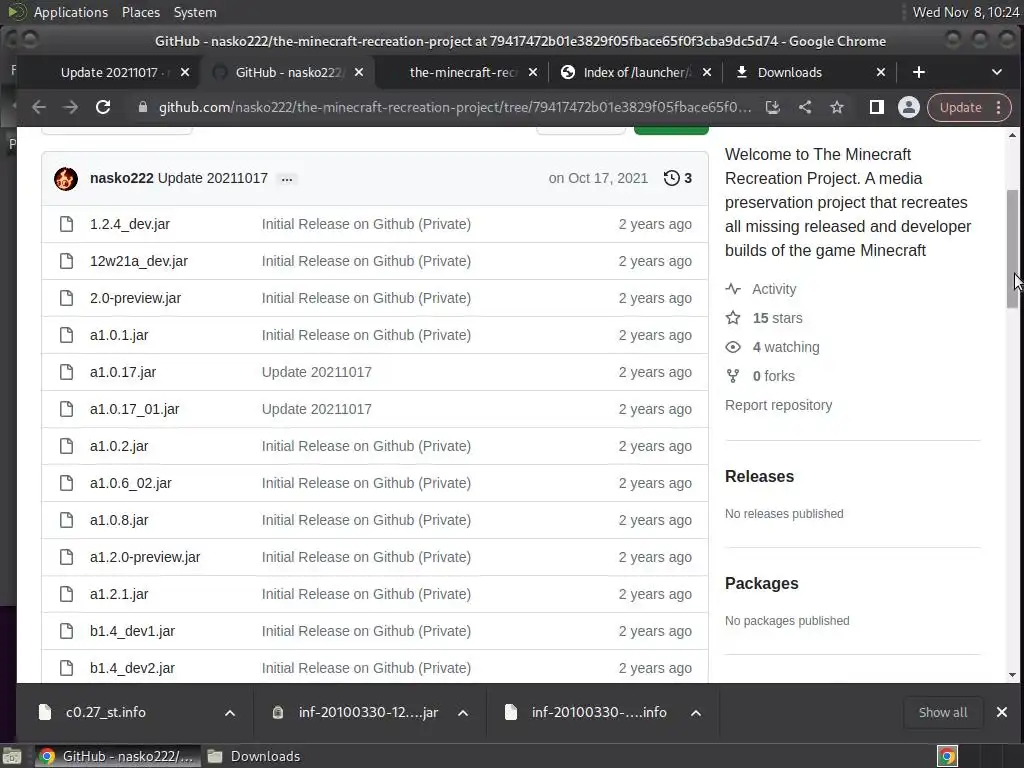Screen dimensions: 1024x768
Task: Expand options for c0.27_st.info download
Action: (x=230, y=712)
